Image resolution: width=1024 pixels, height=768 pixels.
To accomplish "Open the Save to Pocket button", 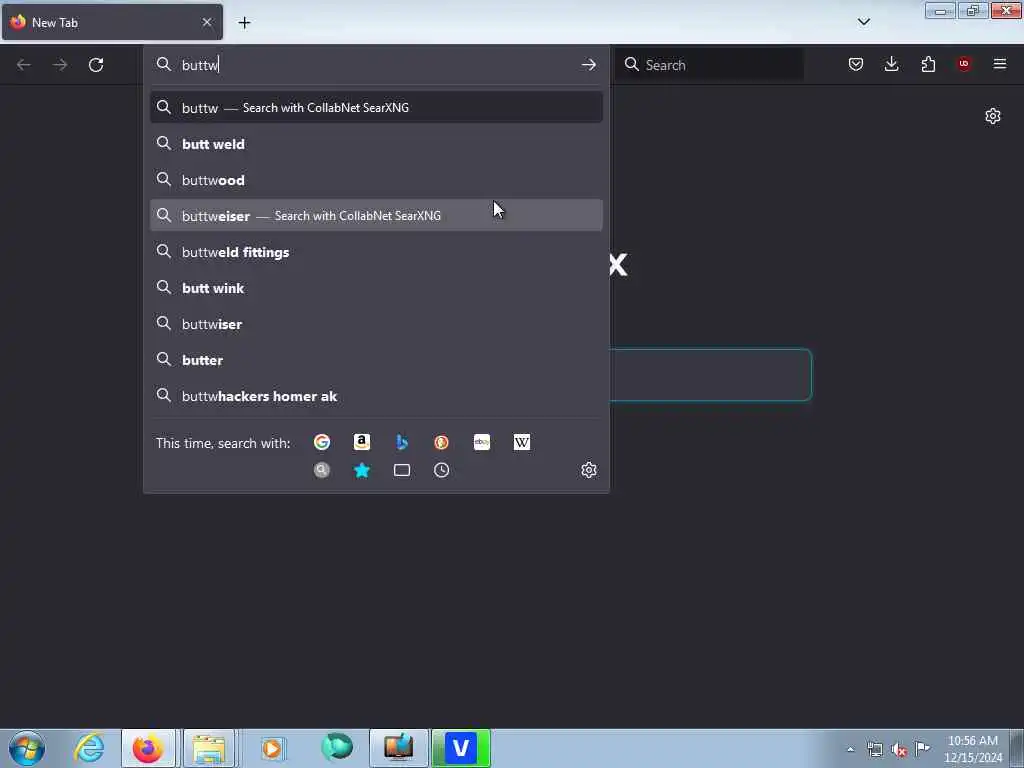I will pos(856,64).
